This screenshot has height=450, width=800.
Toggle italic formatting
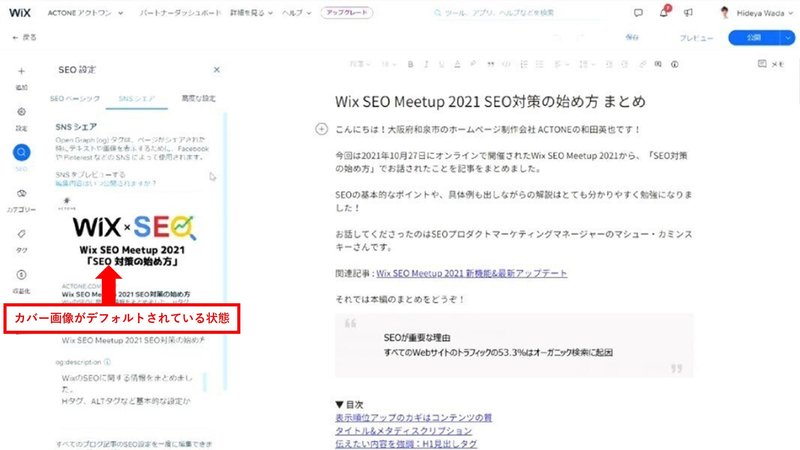(x=426, y=64)
